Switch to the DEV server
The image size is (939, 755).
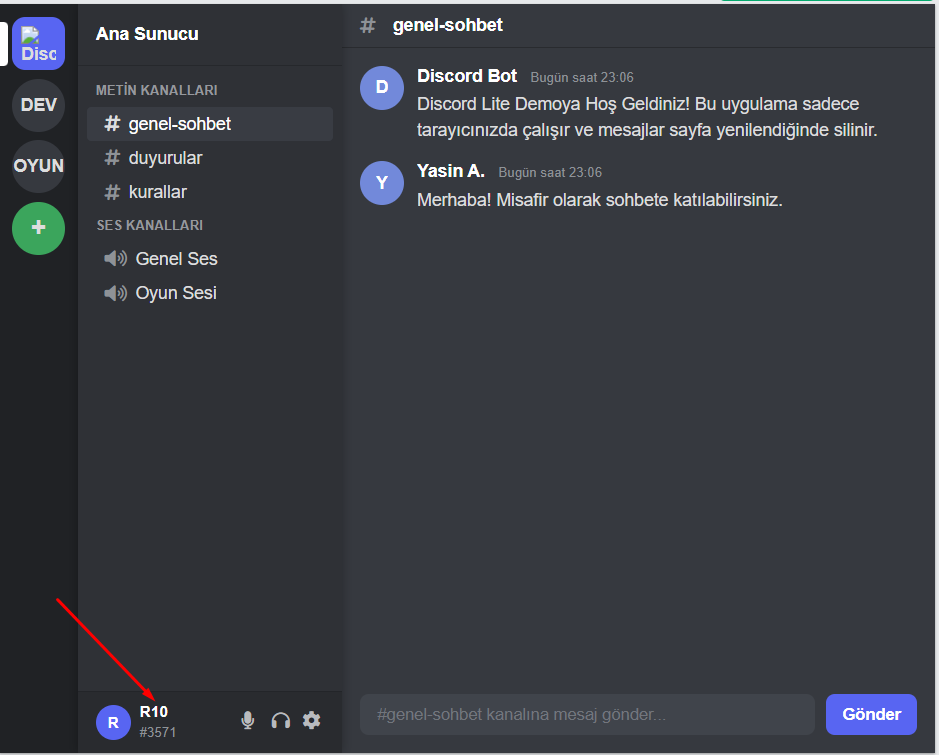(x=39, y=105)
